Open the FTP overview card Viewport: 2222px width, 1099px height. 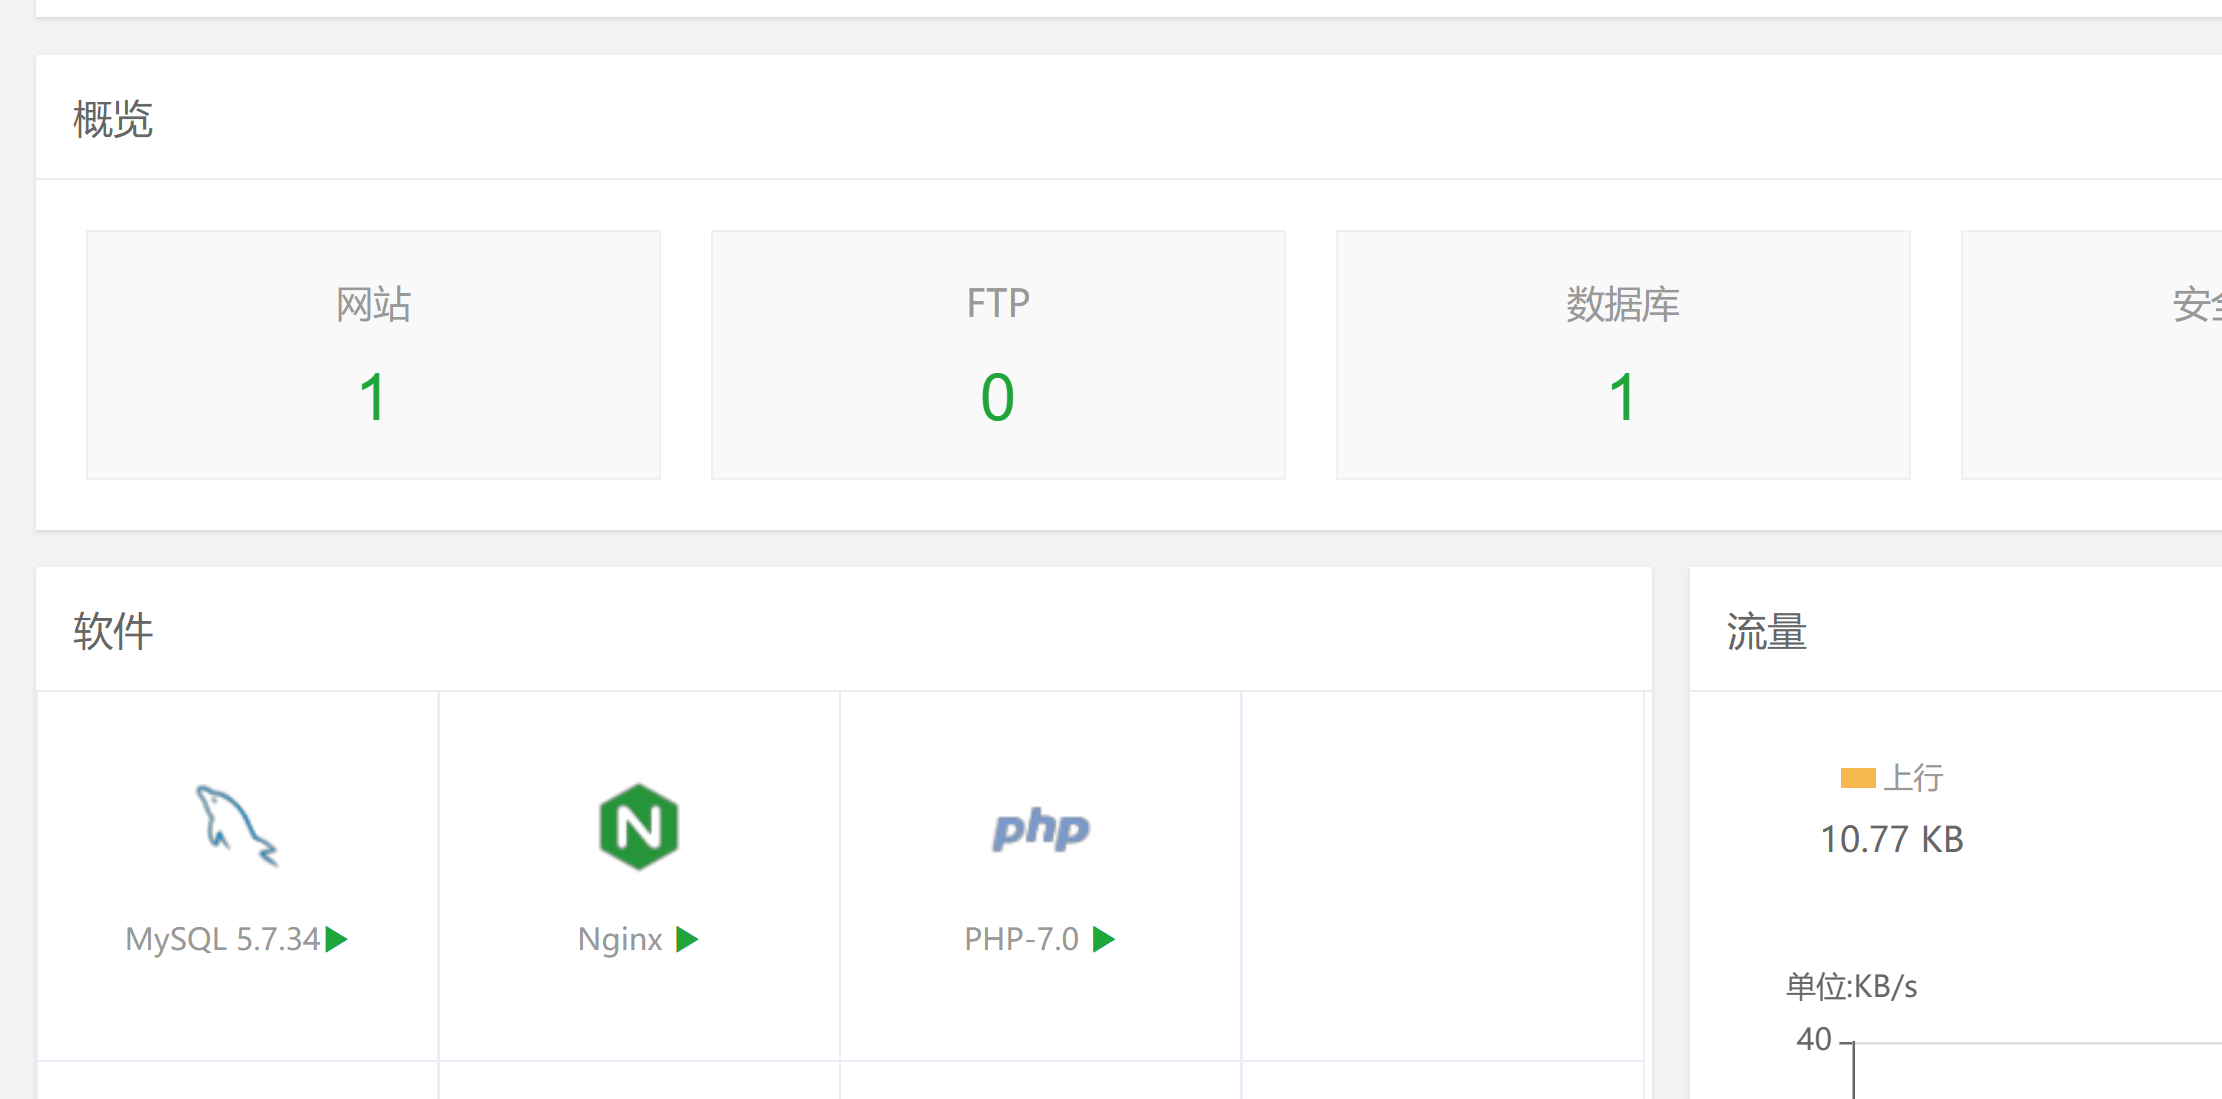click(x=998, y=355)
